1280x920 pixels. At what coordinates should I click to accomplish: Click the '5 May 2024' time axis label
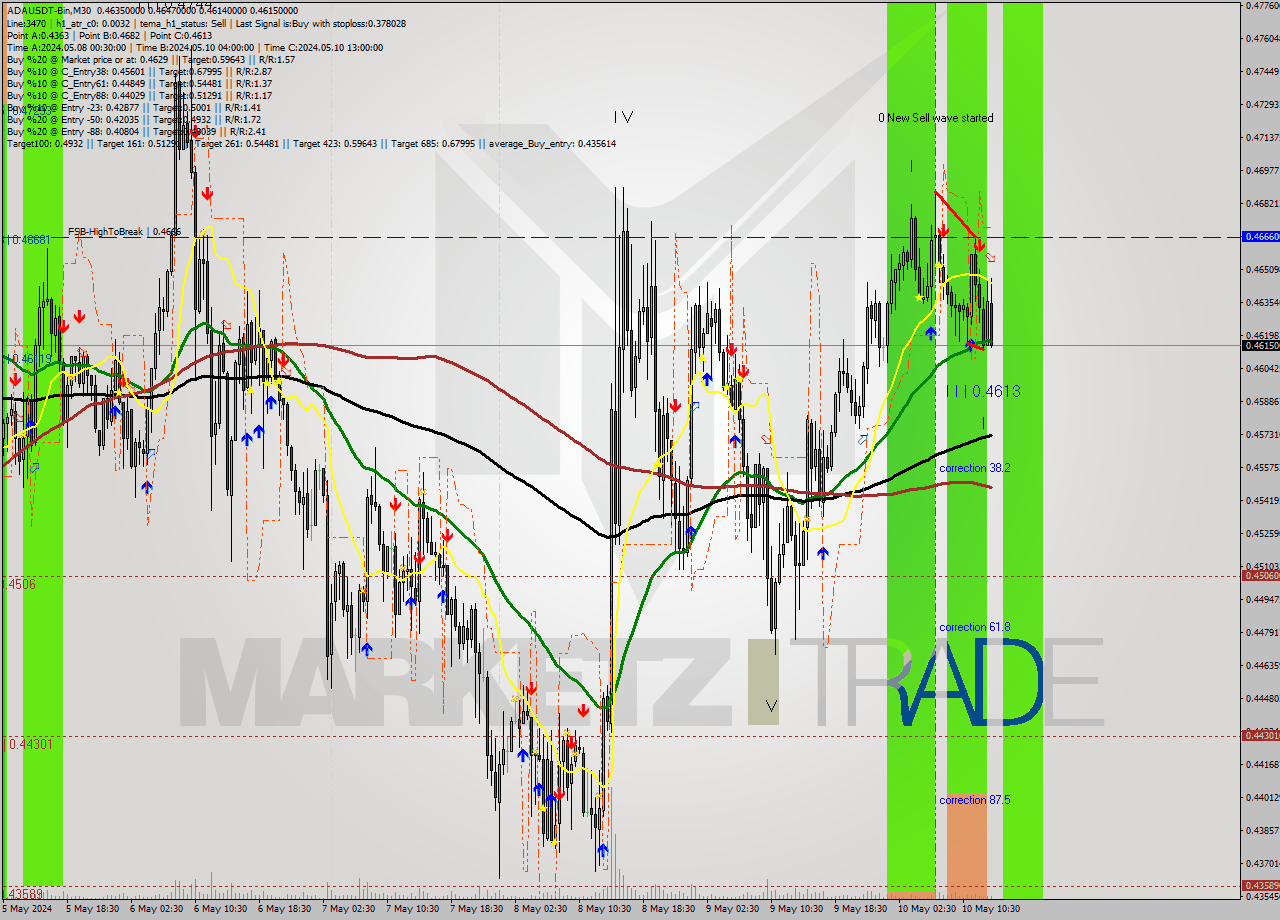(x=27, y=909)
